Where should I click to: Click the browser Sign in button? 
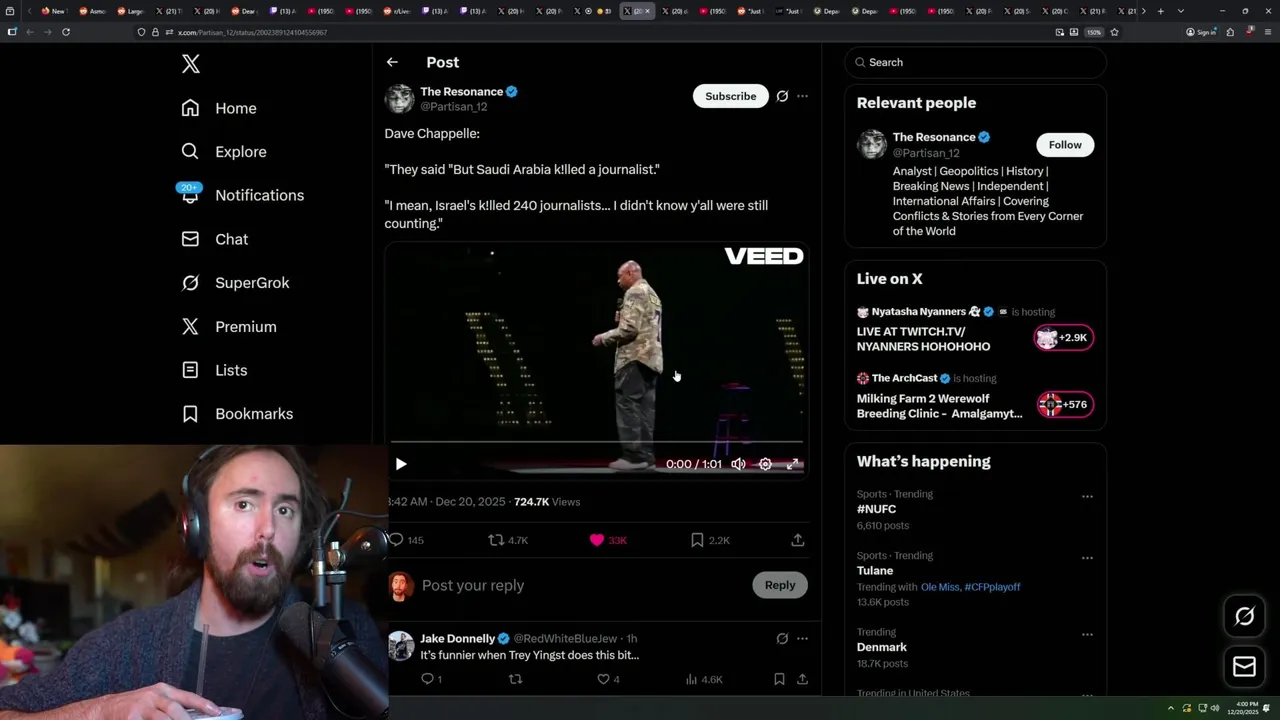pos(1200,32)
